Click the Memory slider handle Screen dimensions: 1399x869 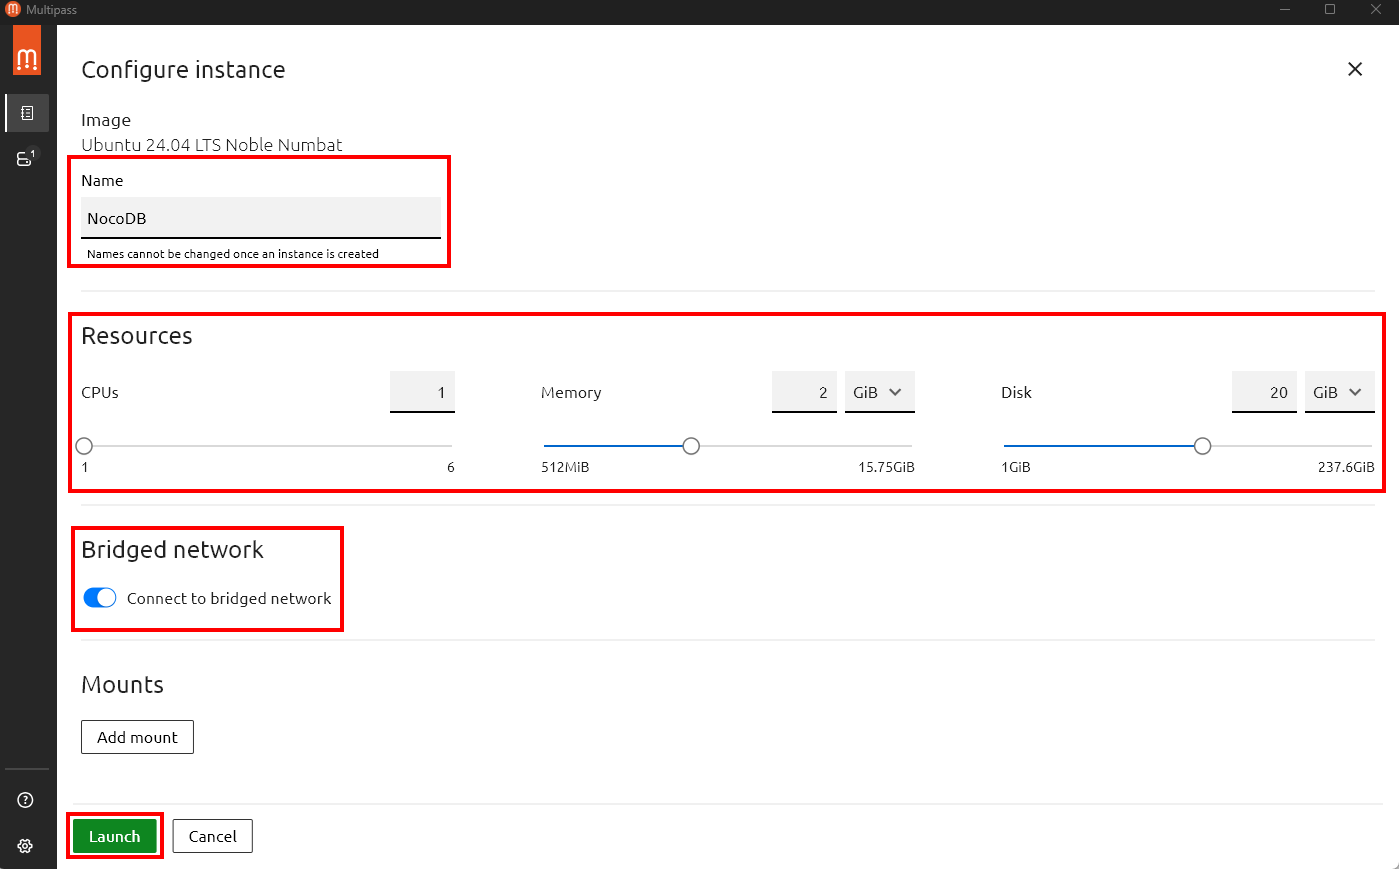point(691,446)
